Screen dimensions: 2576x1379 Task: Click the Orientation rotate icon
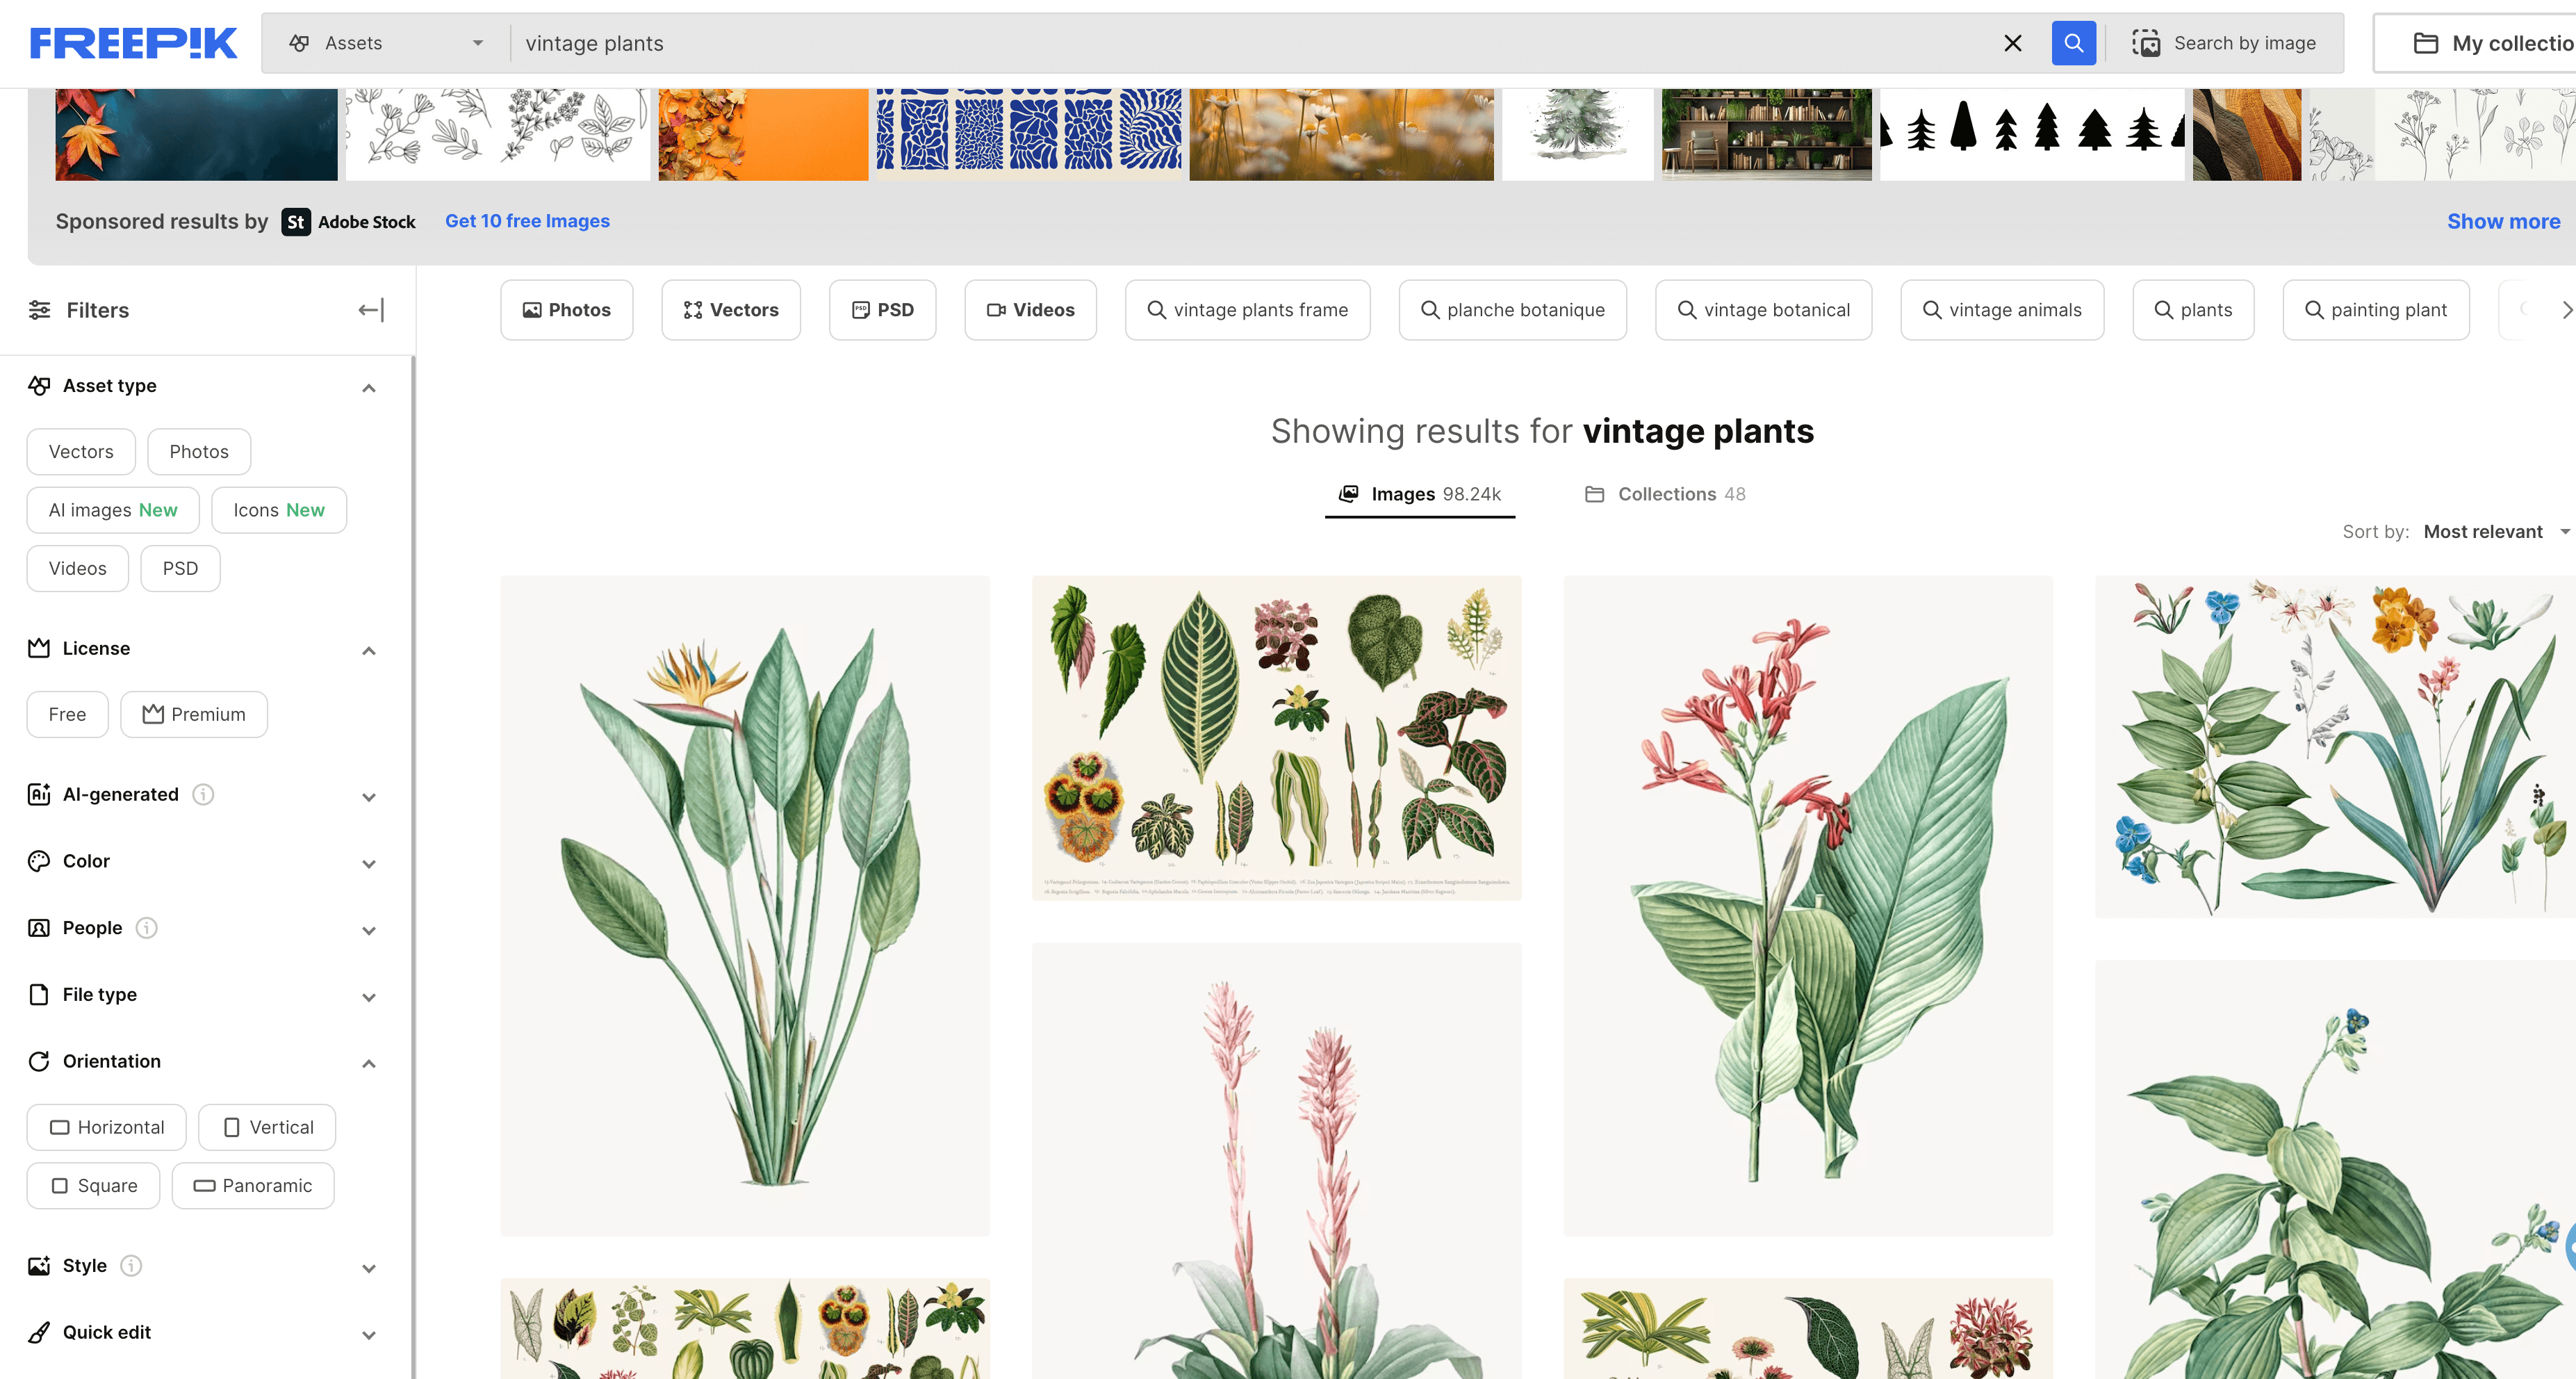coord(39,1061)
